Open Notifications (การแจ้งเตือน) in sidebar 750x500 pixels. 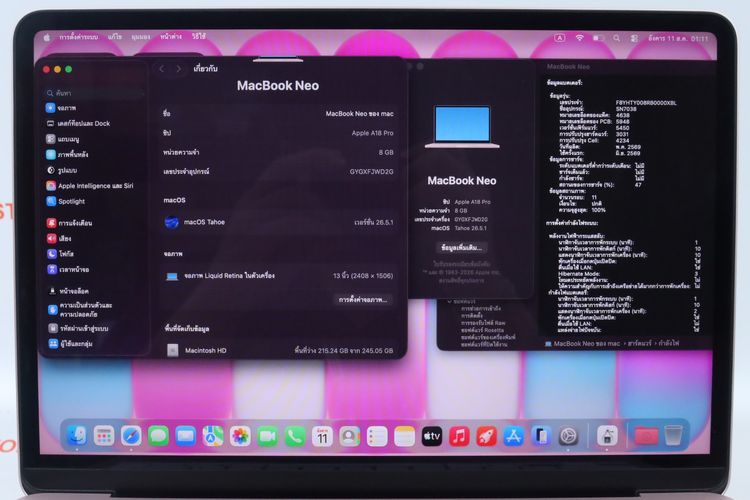coord(69,223)
